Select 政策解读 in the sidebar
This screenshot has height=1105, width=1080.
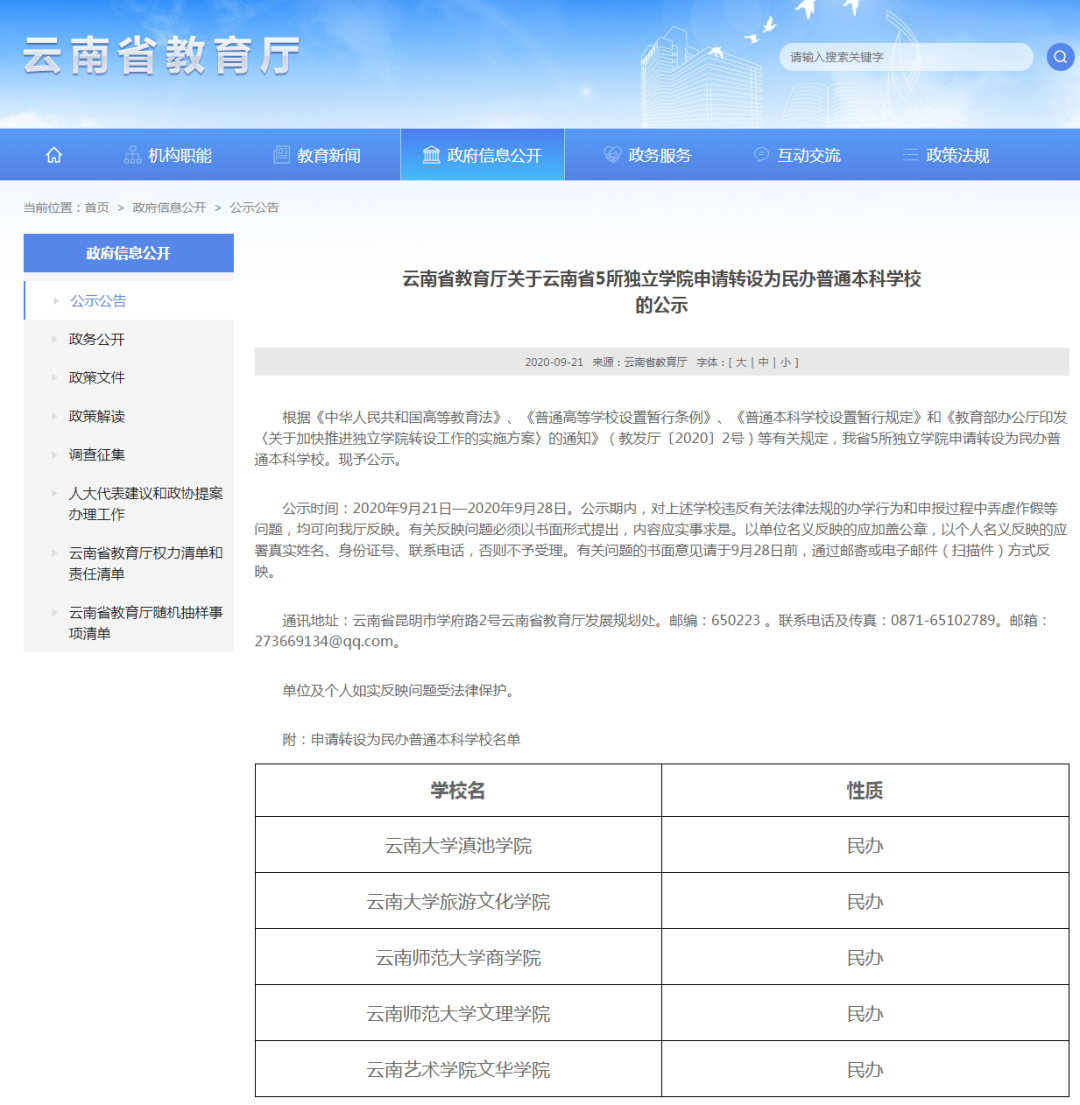click(x=97, y=416)
